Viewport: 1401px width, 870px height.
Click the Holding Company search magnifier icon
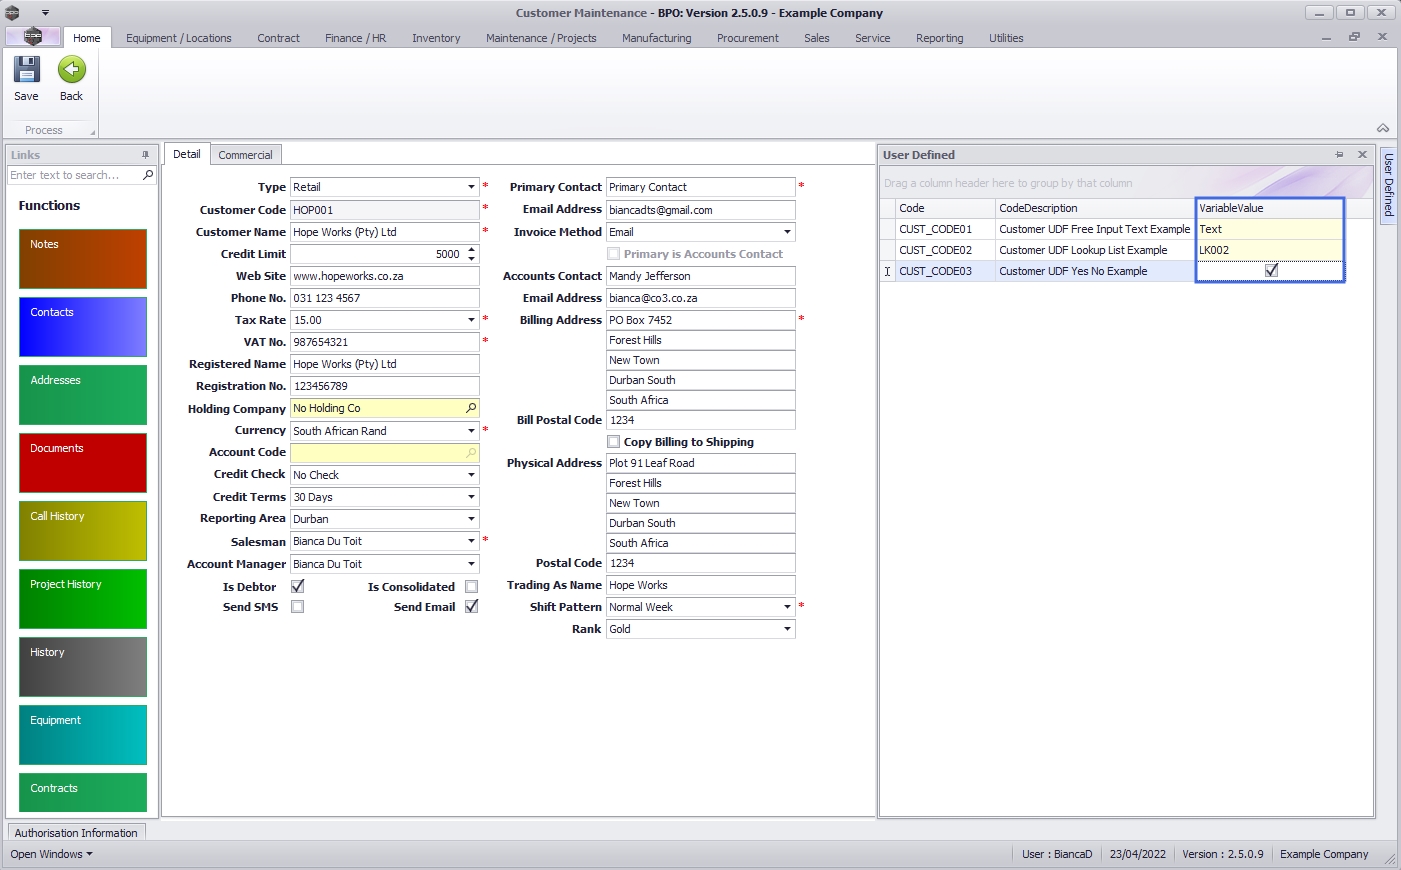471,408
